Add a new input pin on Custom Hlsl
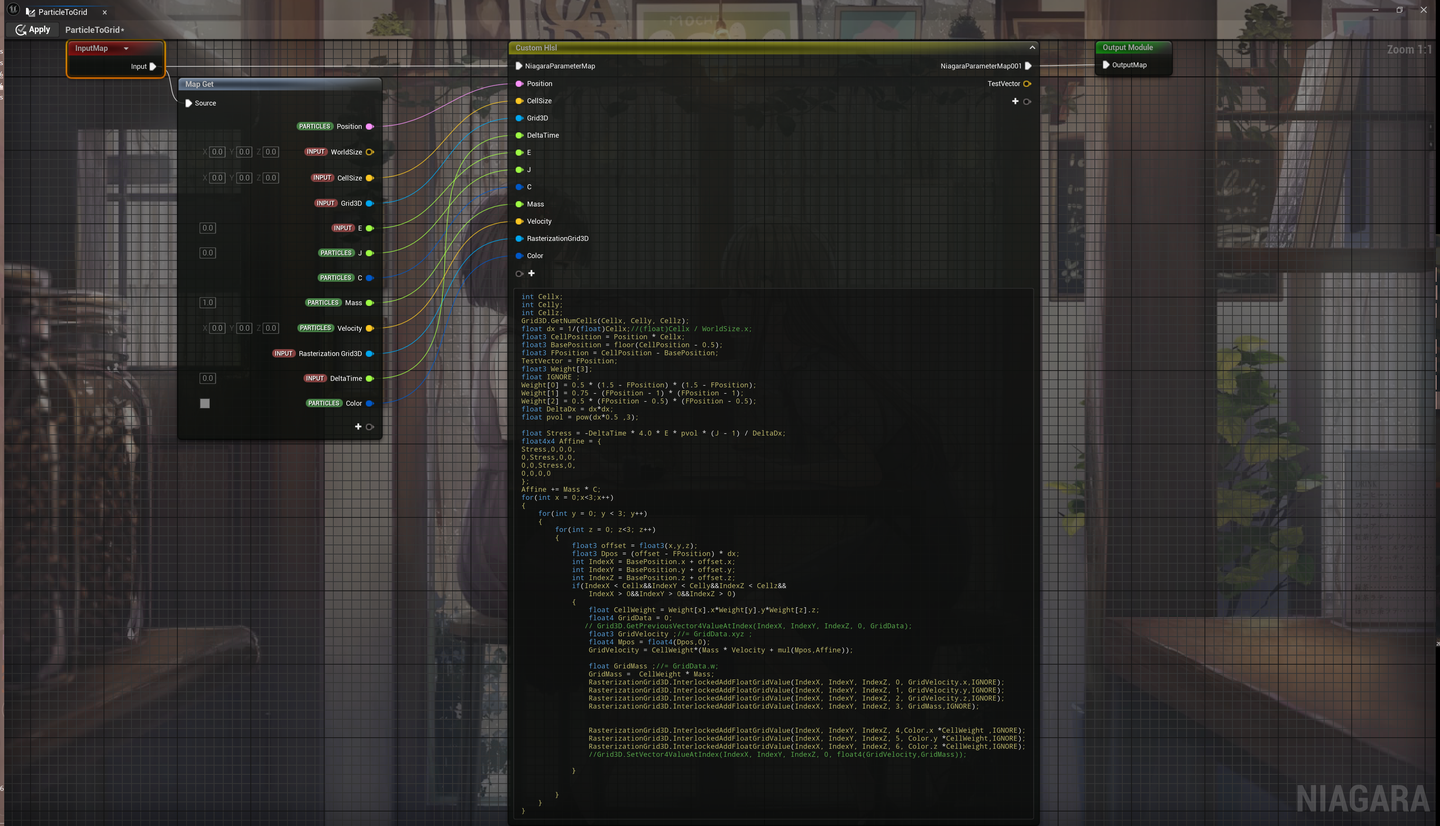Image resolution: width=1440 pixels, height=826 pixels. (x=531, y=273)
